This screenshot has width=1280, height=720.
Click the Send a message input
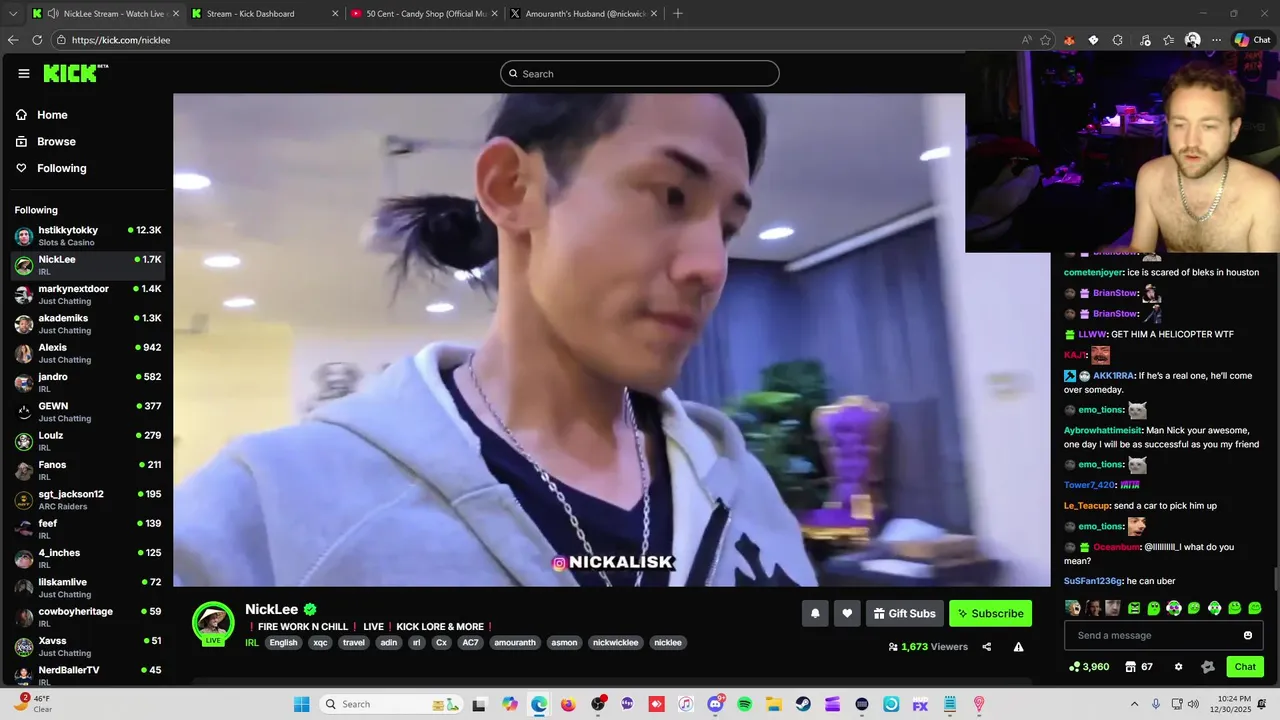pos(1163,635)
